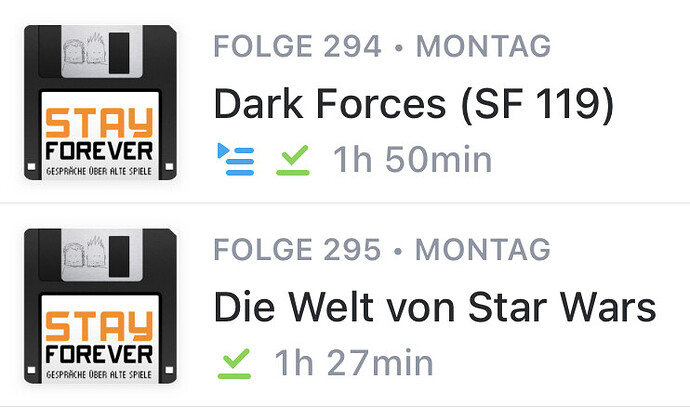Select the FOLGE 295 episode number label

297,250
